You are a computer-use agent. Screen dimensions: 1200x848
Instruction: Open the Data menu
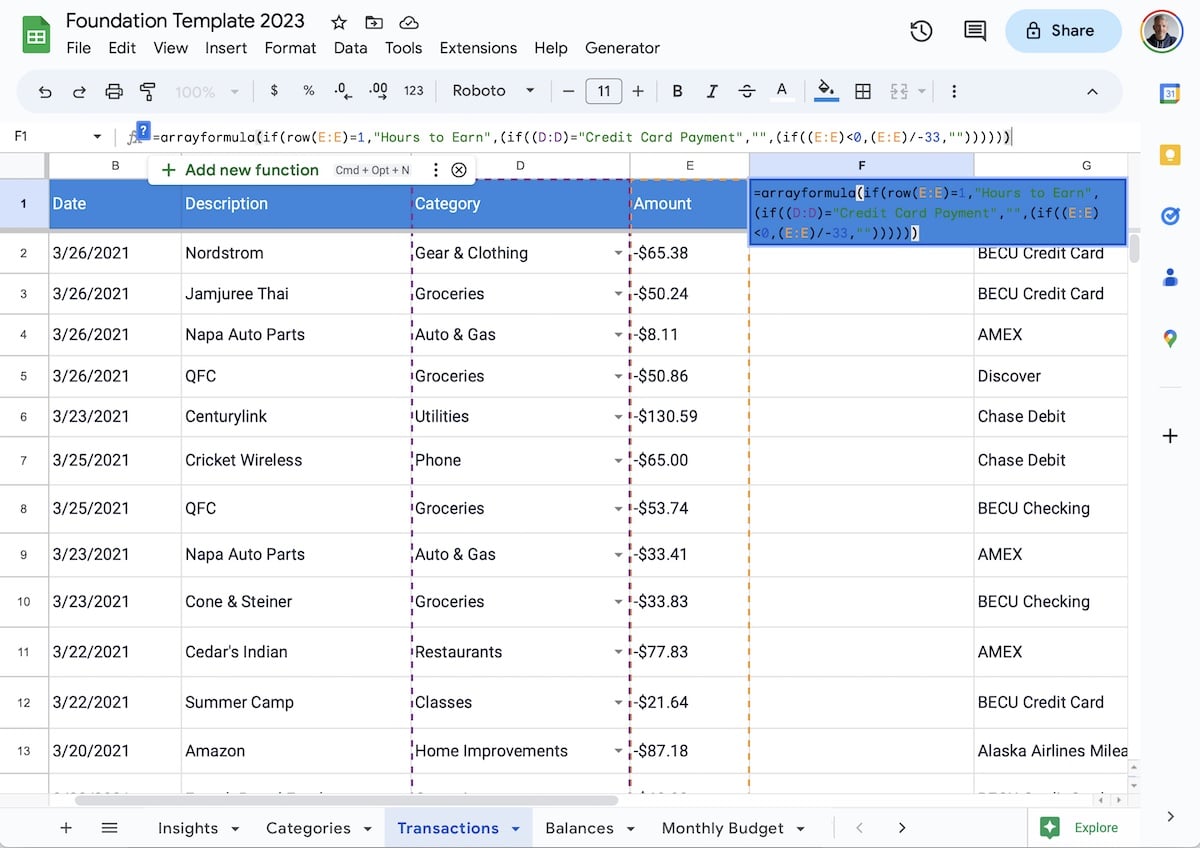pos(350,48)
